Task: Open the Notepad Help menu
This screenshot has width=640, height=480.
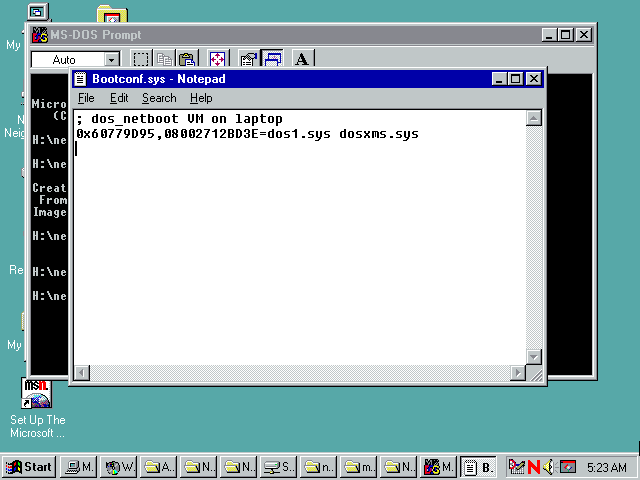Action: coord(201,98)
